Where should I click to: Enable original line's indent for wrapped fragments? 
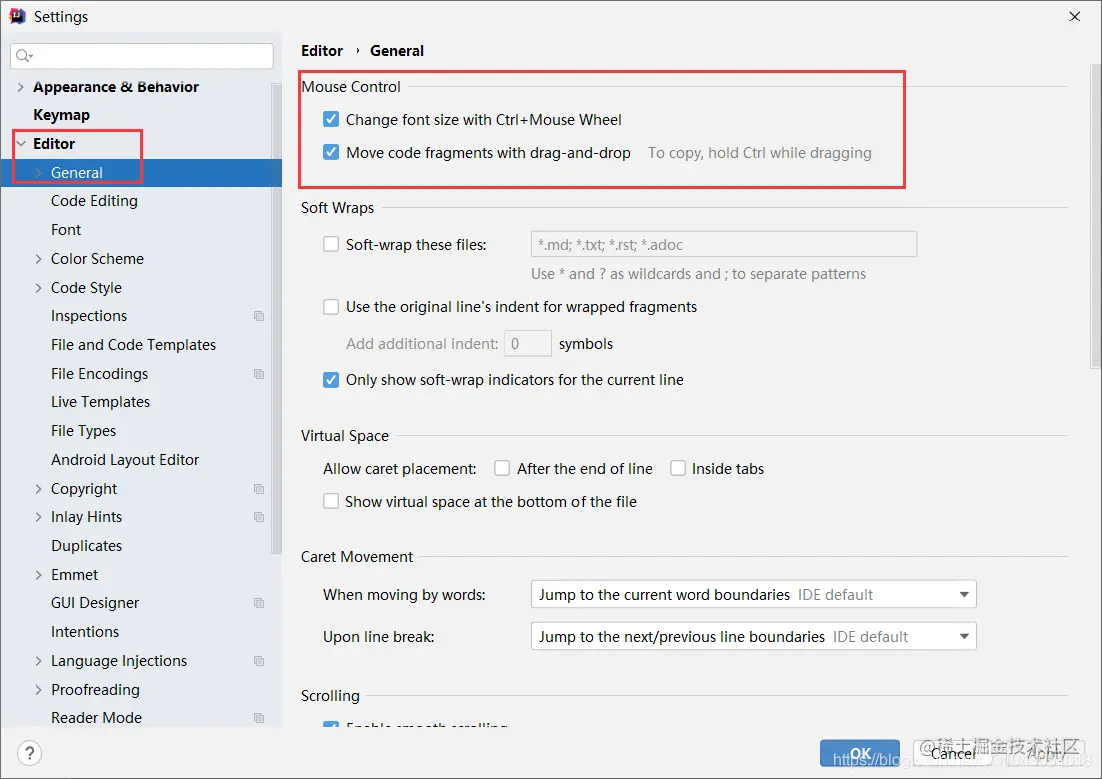point(331,307)
